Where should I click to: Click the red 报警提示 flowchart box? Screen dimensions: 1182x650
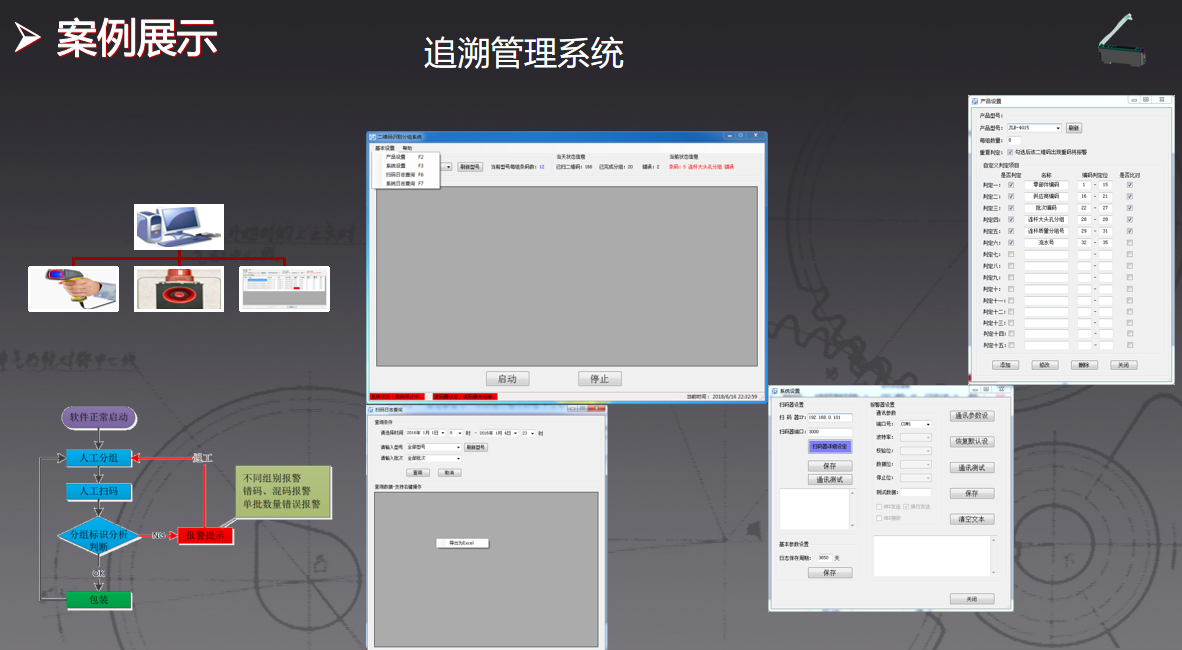click(205, 535)
